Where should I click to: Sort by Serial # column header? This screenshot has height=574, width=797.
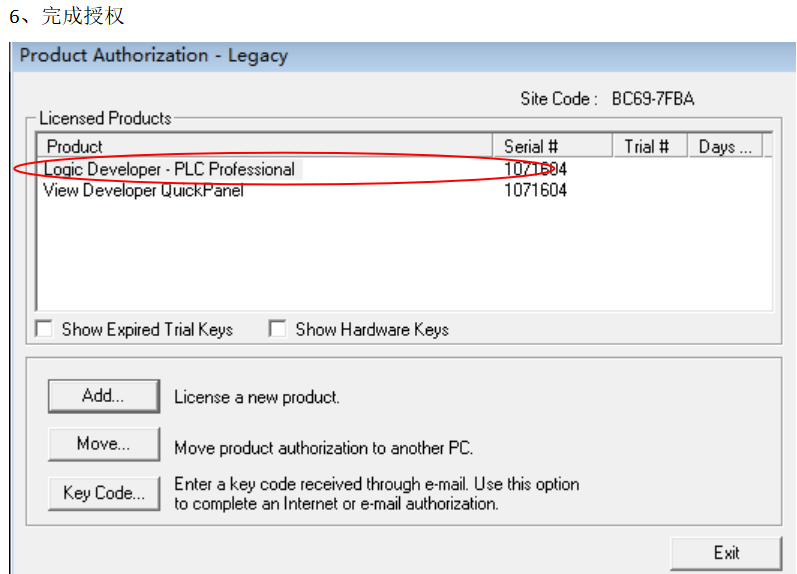553,147
